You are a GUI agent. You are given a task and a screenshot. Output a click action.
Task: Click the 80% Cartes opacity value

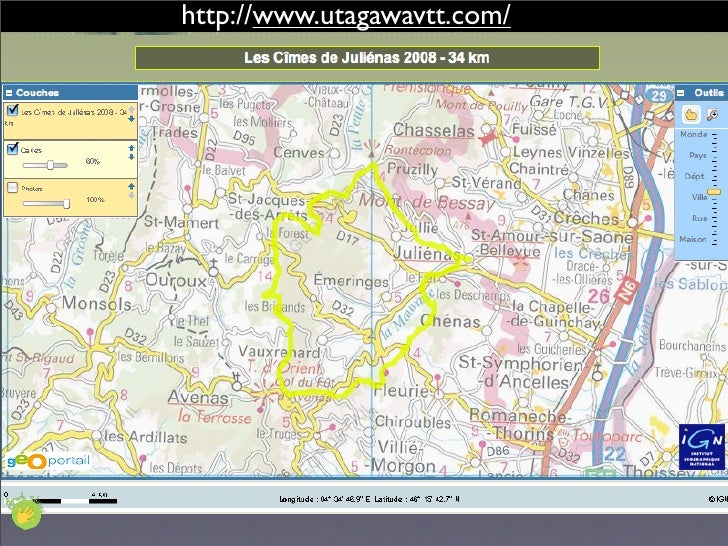click(x=92, y=161)
